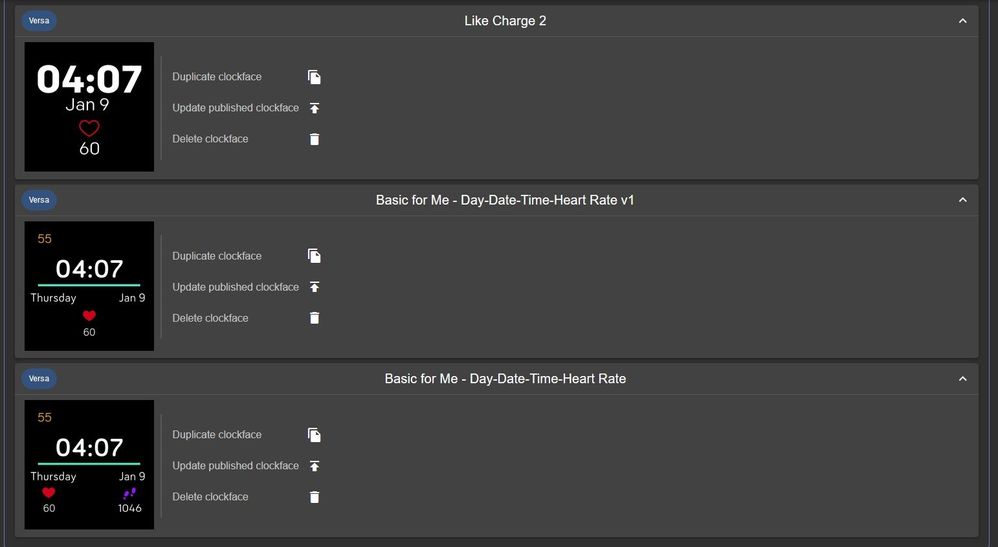
Task: Click trash icon for Heart Rate v1 clockface
Action: click(314, 318)
